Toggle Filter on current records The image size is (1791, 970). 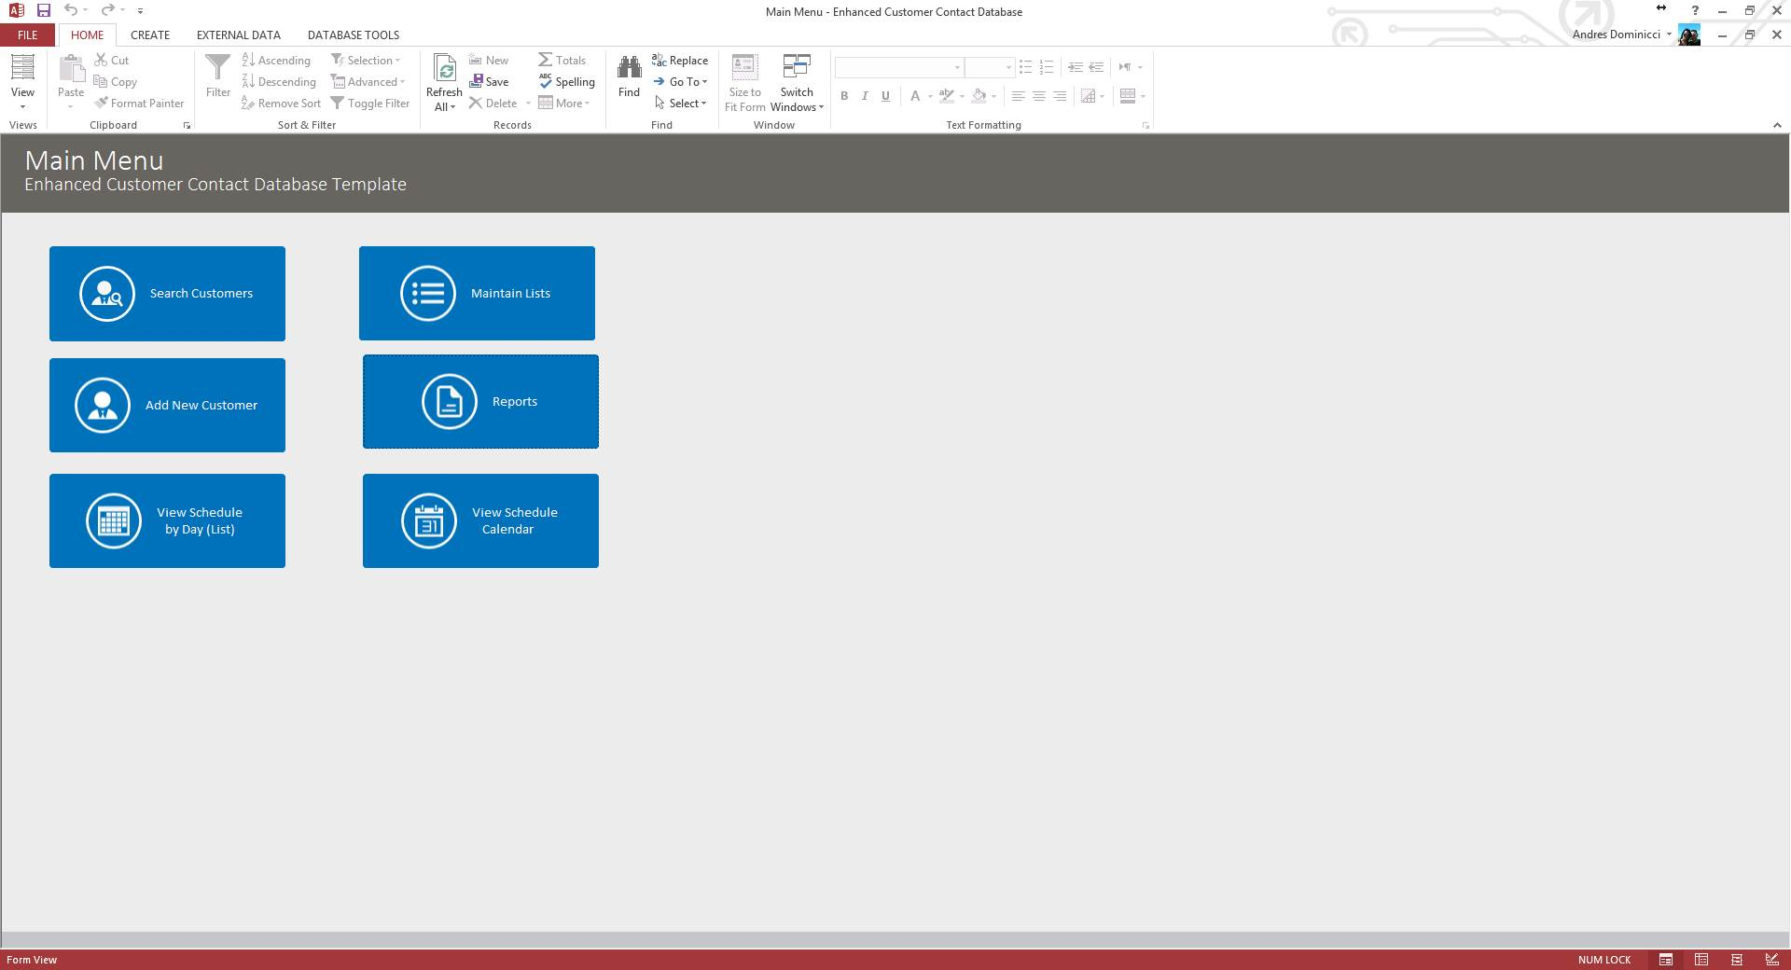(370, 103)
